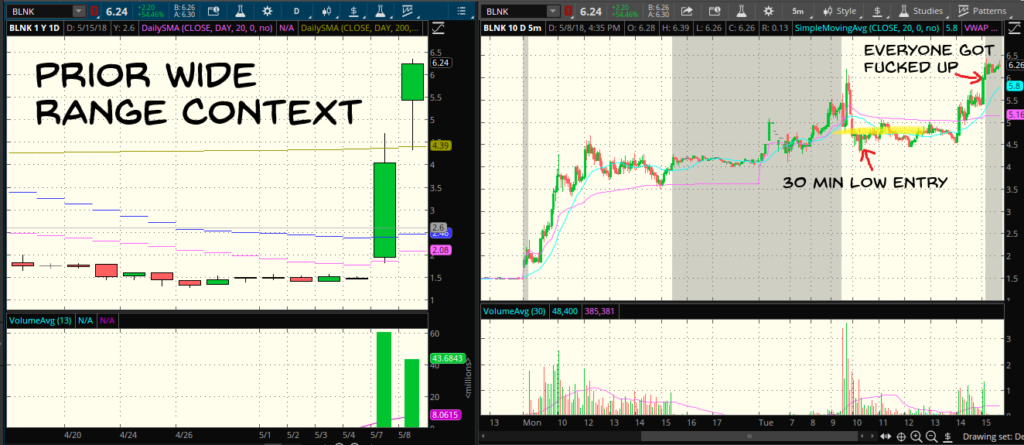This screenshot has height=445, width=1024.
Task: Open left chart flask analysis icon
Action: (x=240, y=11)
